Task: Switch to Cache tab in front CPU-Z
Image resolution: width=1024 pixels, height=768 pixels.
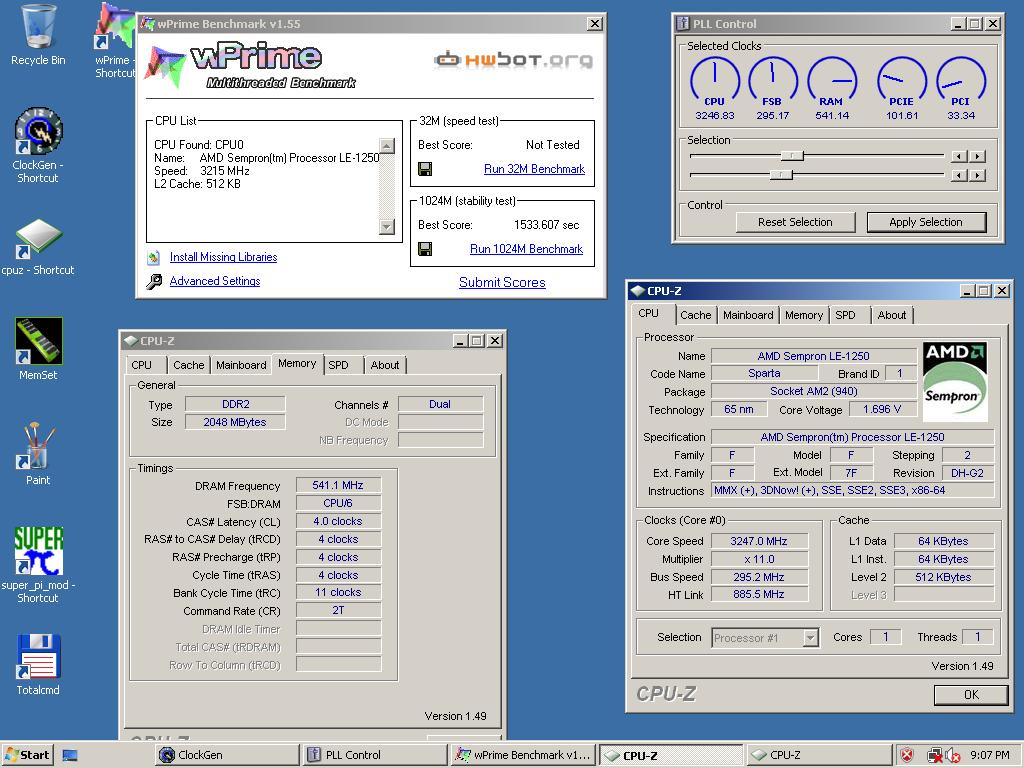Action: 696,315
